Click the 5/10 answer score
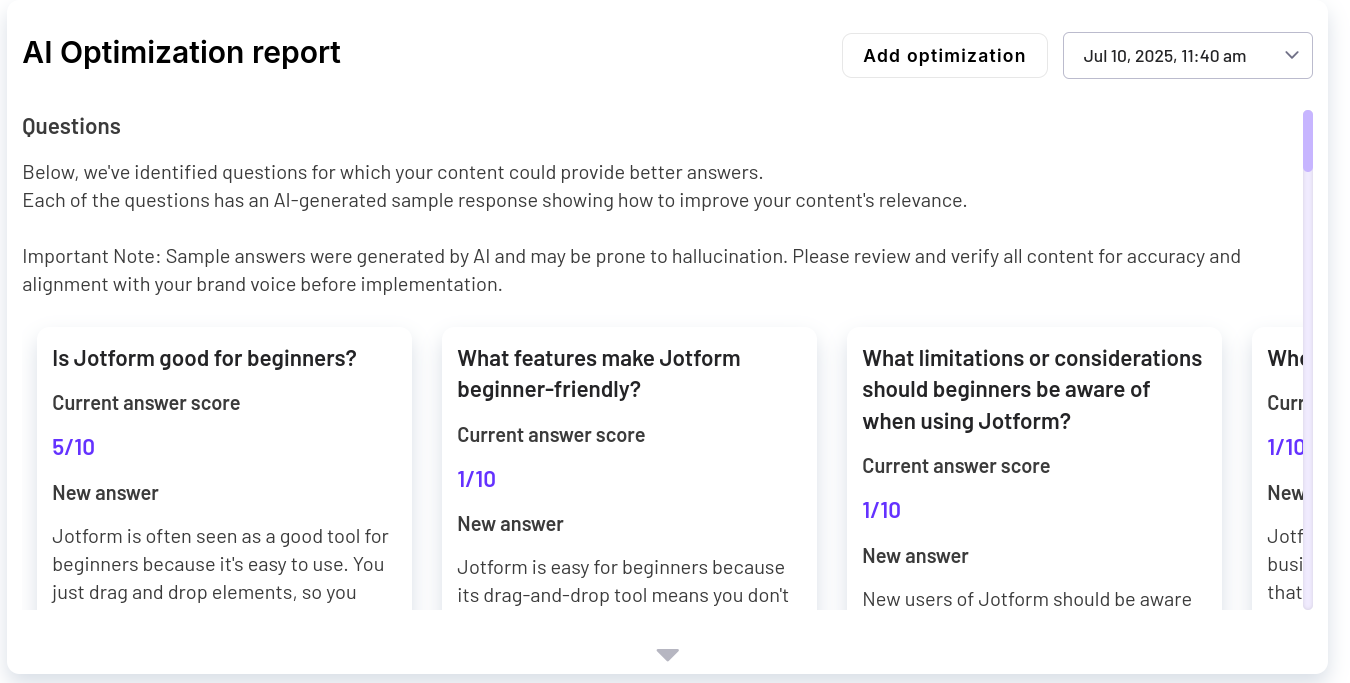The image size is (1350, 683). click(73, 447)
